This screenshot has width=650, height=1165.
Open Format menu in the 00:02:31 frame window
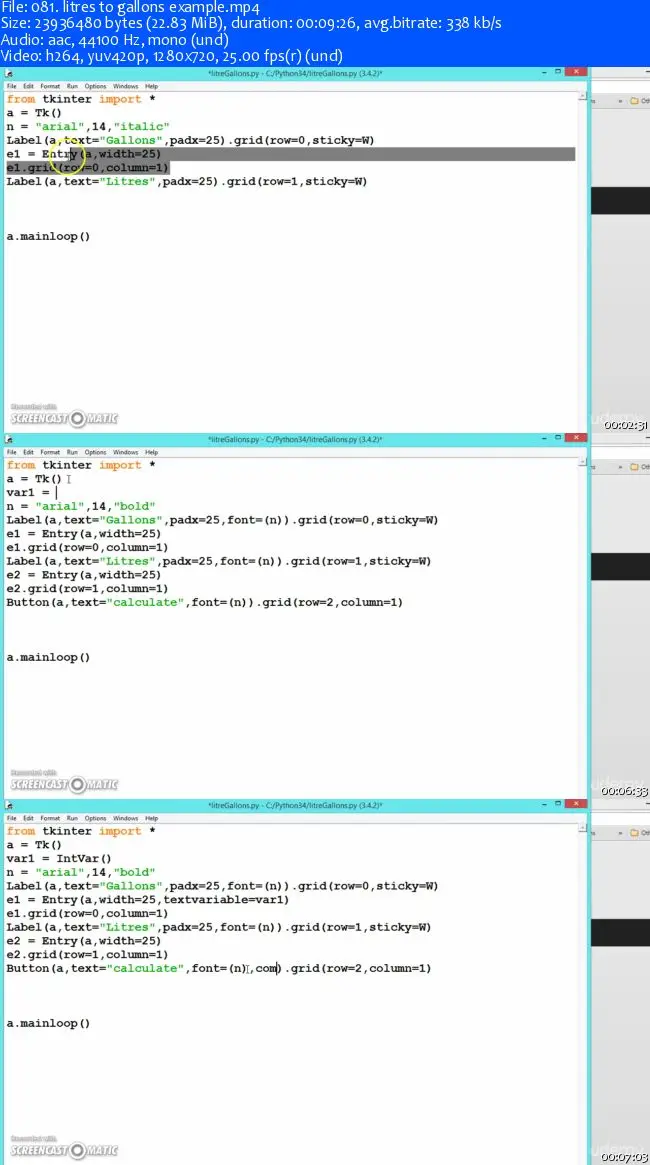(x=50, y=86)
